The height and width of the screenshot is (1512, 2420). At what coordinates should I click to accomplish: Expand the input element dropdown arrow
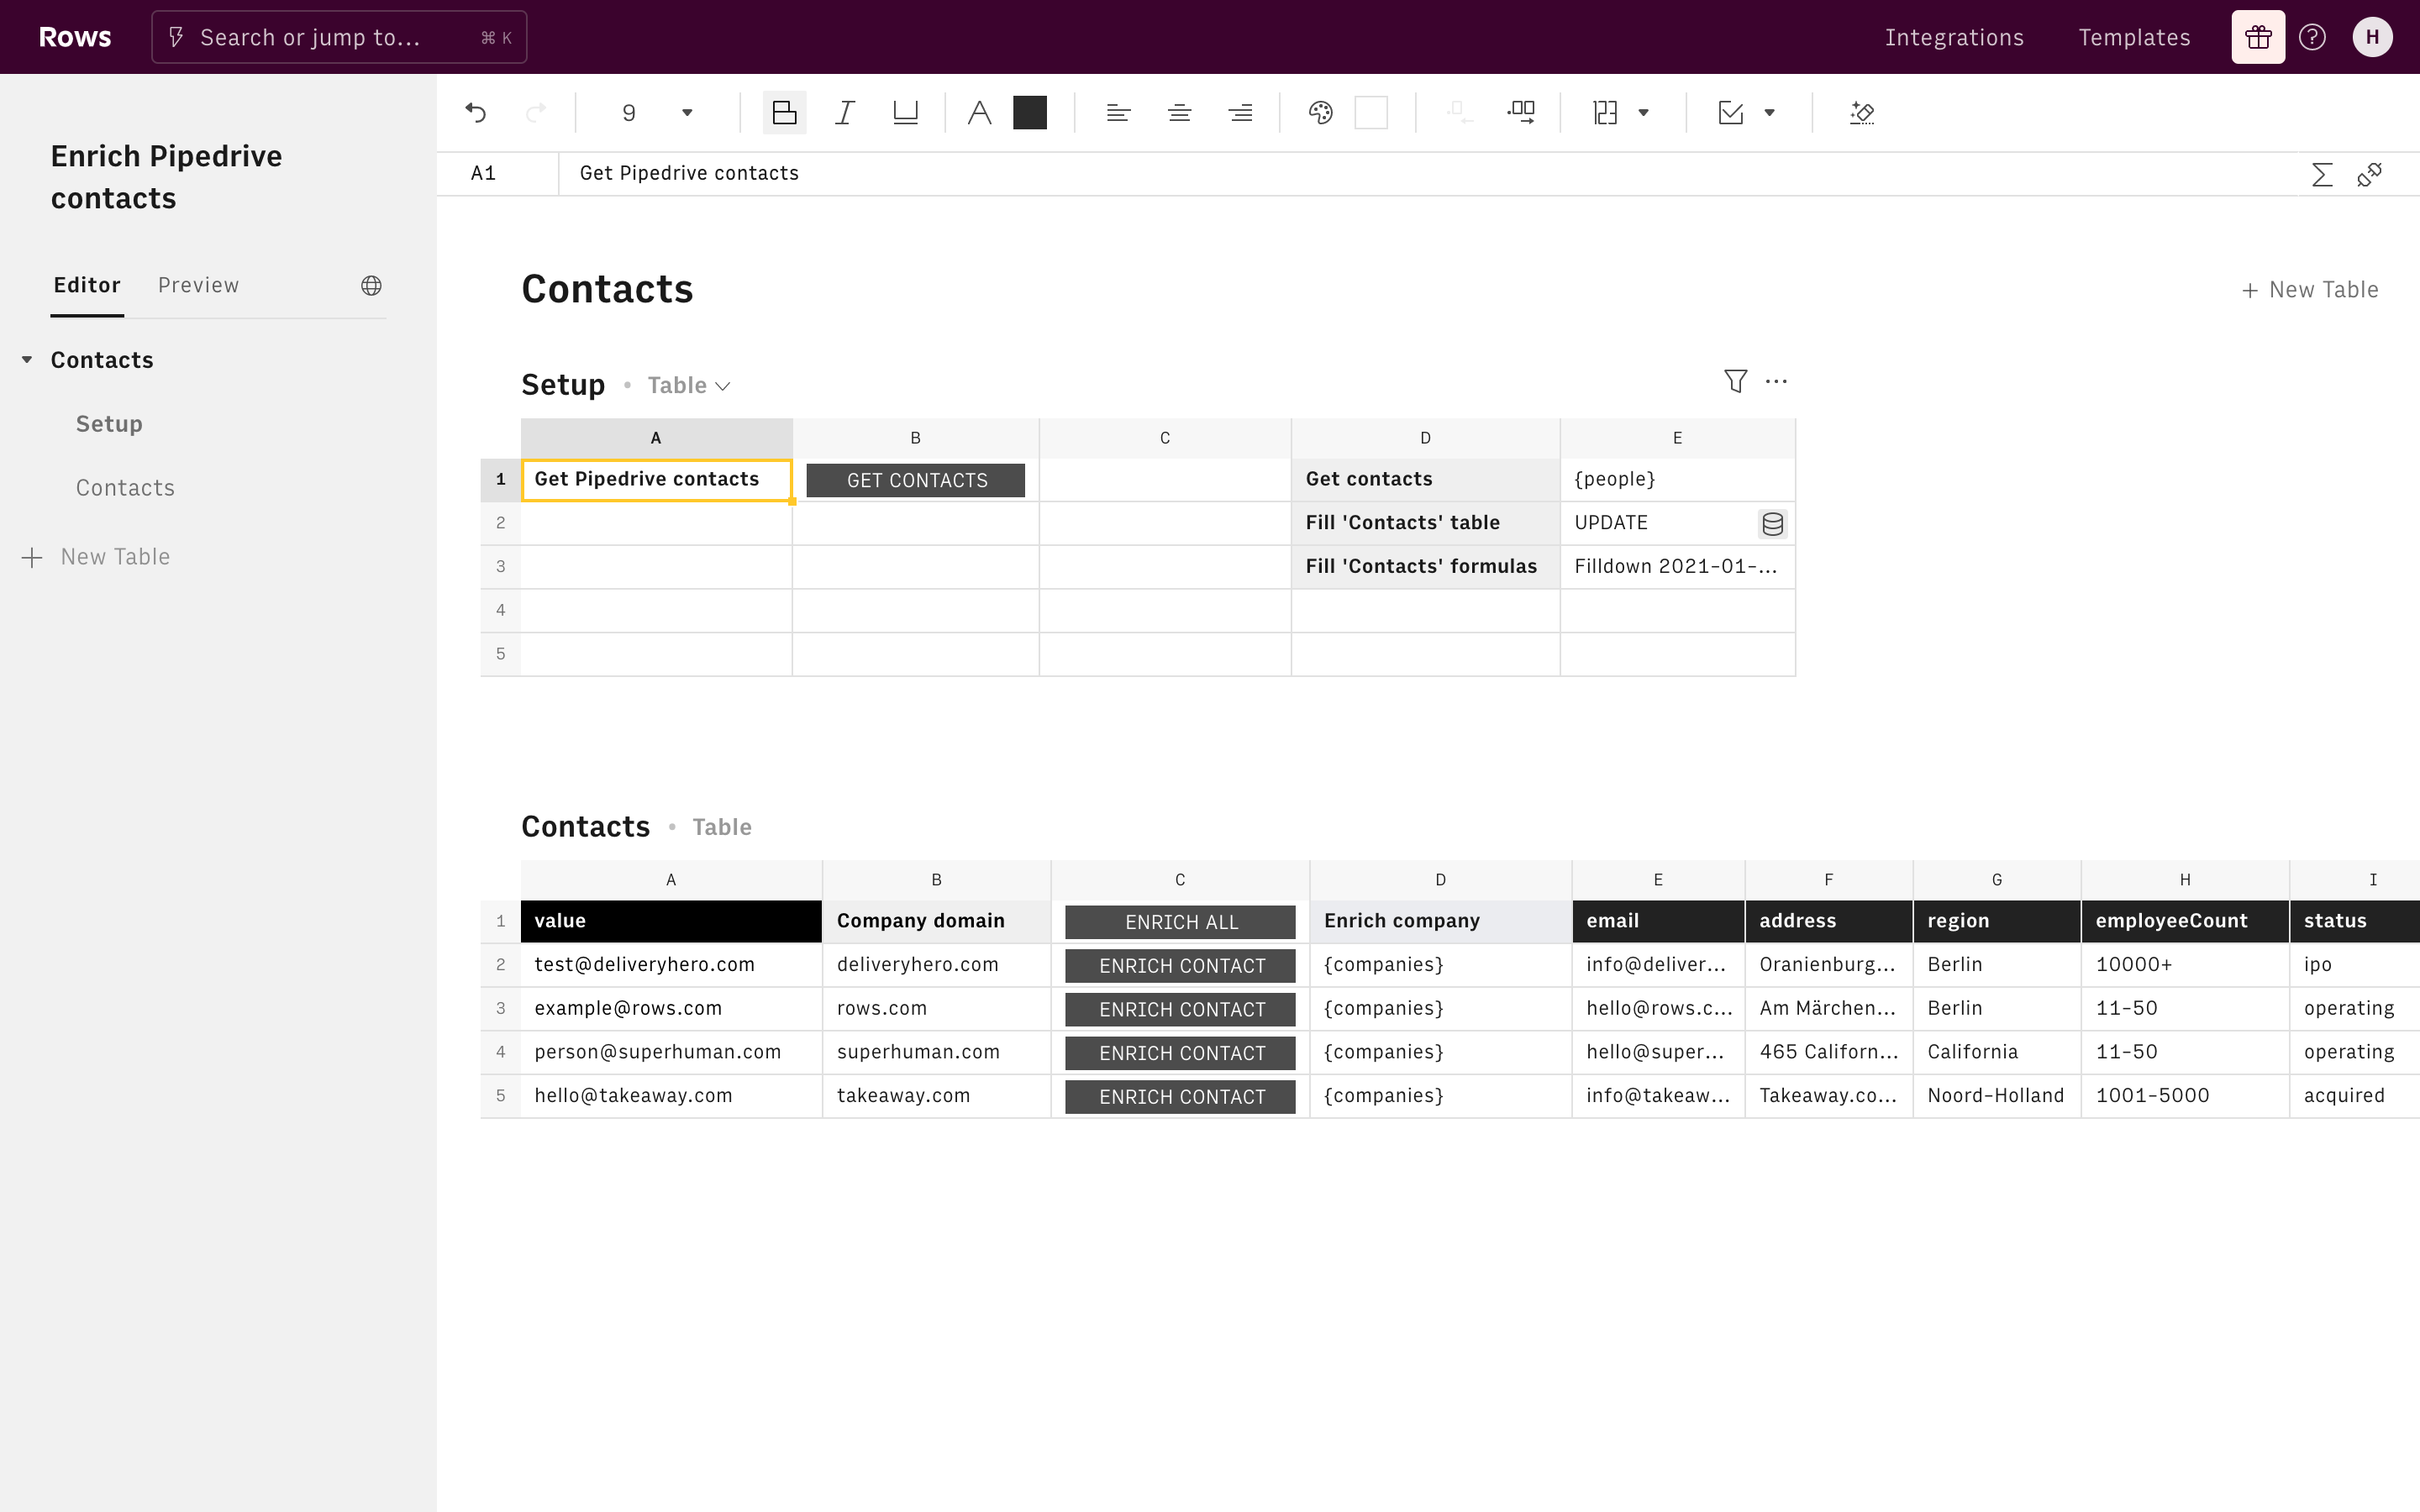[1769, 113]
